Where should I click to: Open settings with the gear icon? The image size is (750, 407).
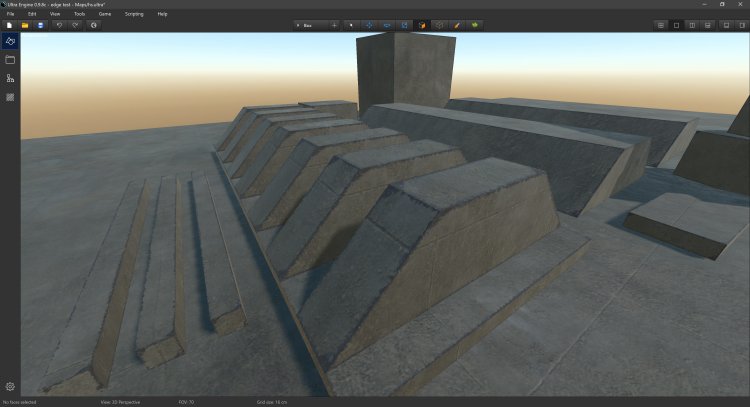(10, 386)
